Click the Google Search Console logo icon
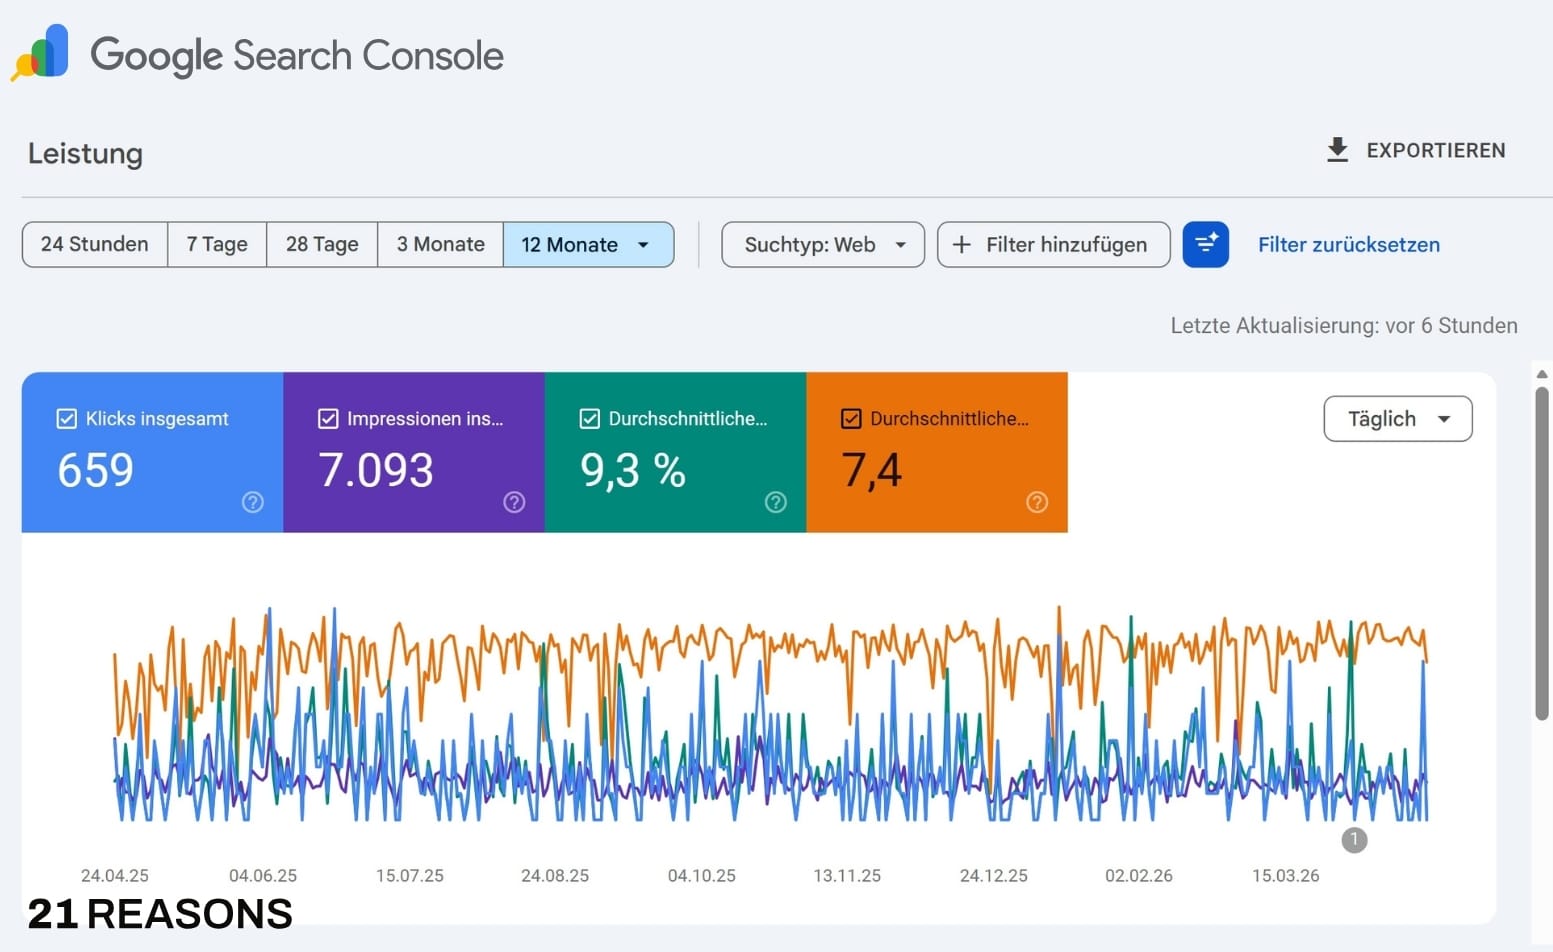Viewport: 1553px width, 952px height. click(40, 53)
